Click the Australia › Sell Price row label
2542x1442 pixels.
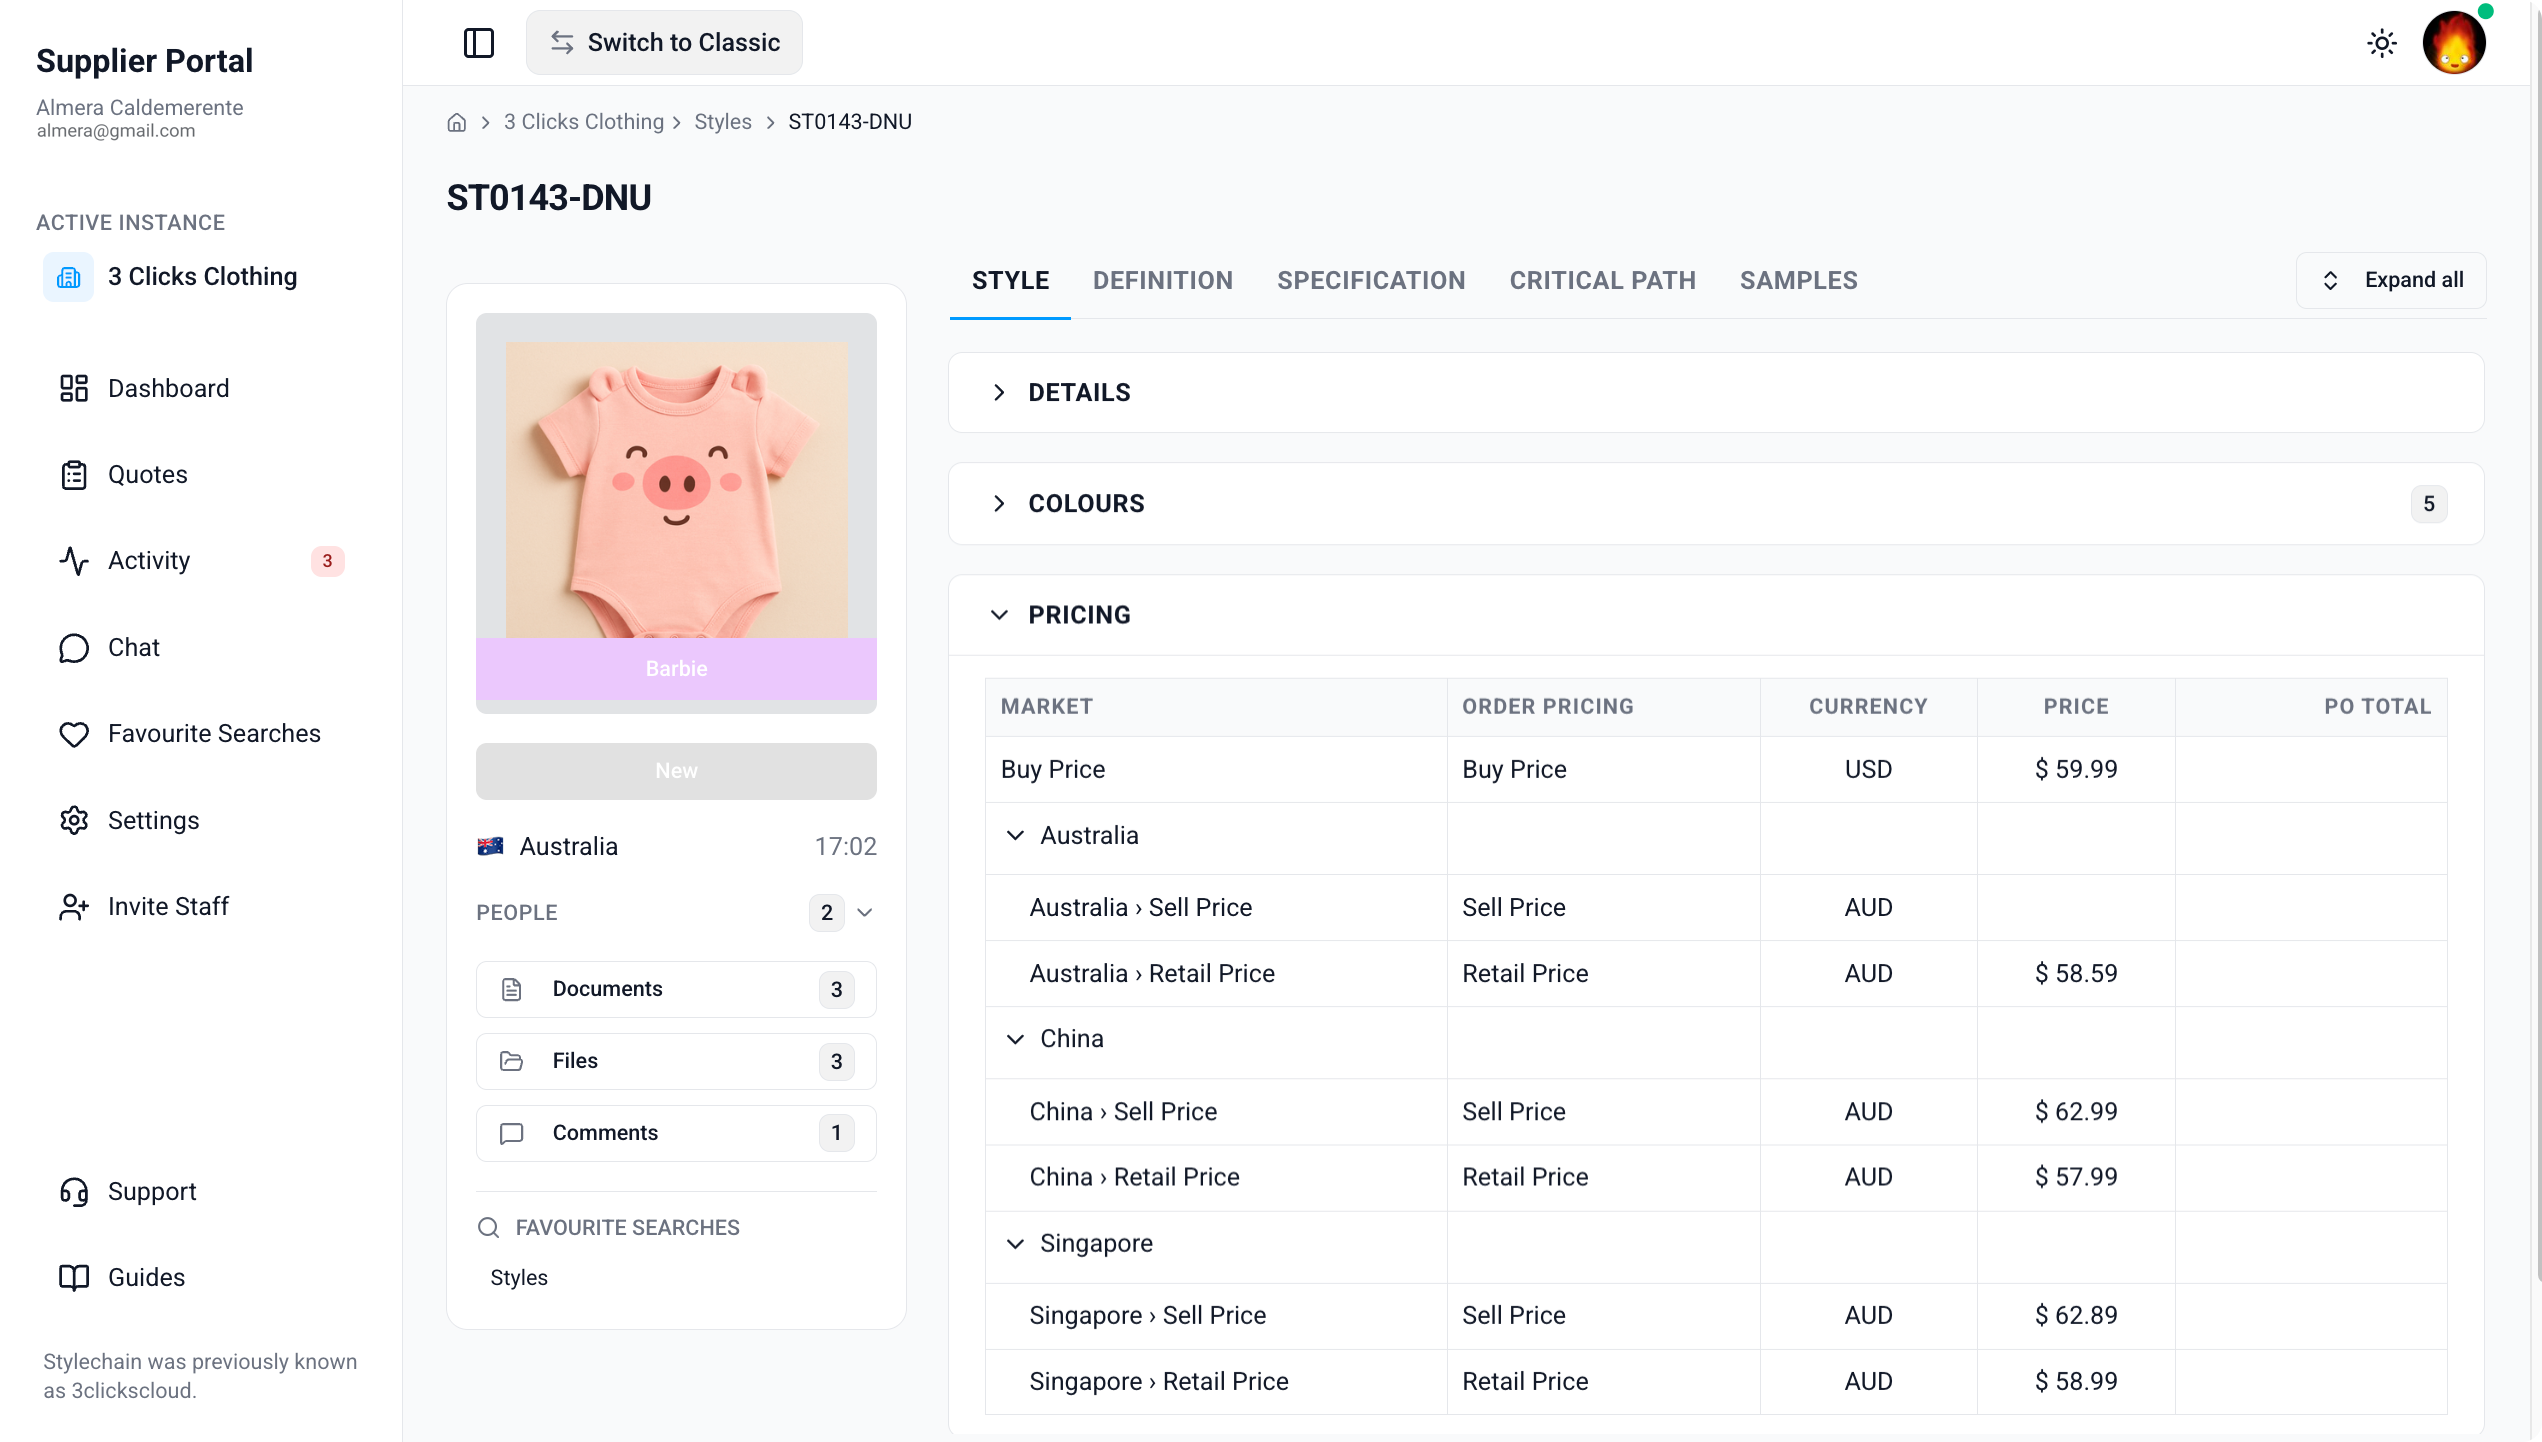pos(1140,907)
